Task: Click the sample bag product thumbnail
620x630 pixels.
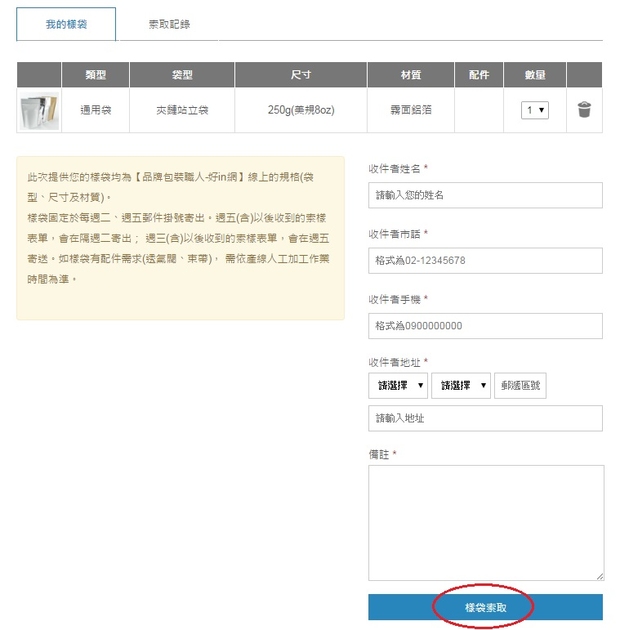Action: pos(39,110)
